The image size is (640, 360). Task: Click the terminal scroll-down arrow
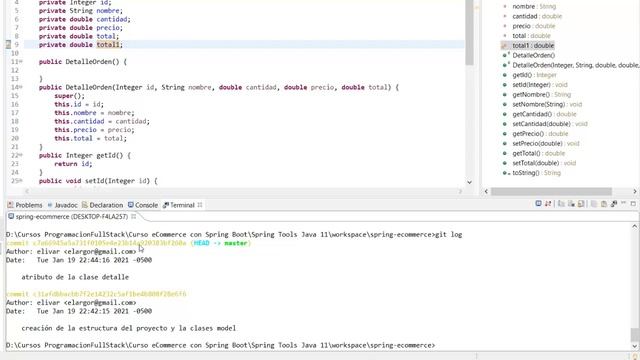[635, 347]
